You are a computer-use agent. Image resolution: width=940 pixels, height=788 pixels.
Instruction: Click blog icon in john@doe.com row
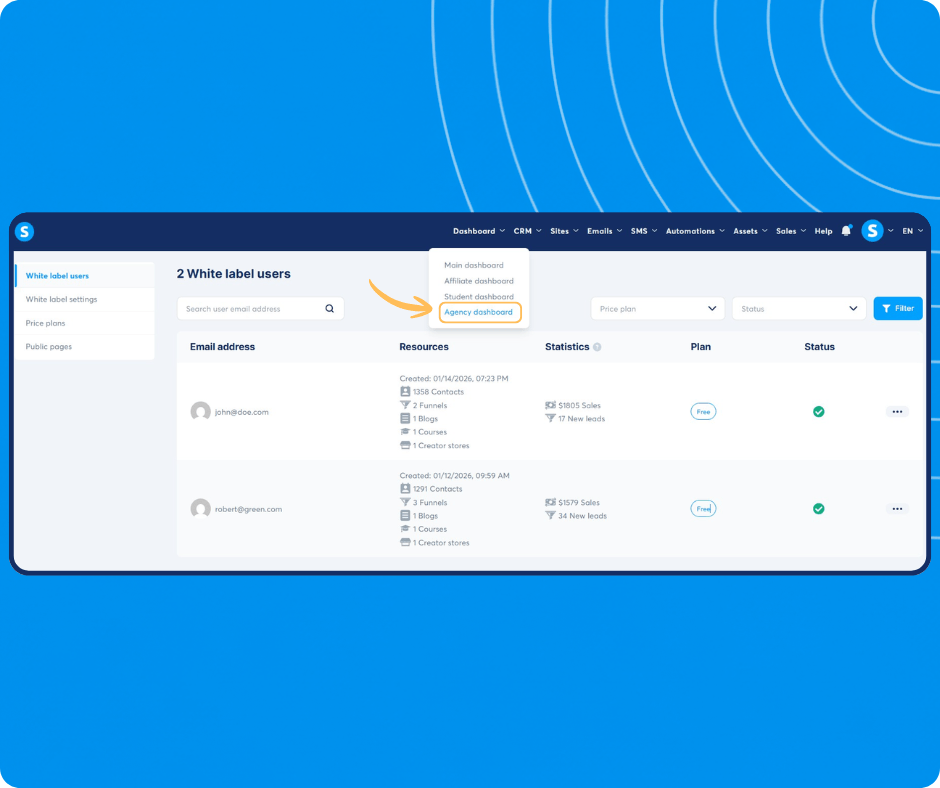[x=405, y=419]
